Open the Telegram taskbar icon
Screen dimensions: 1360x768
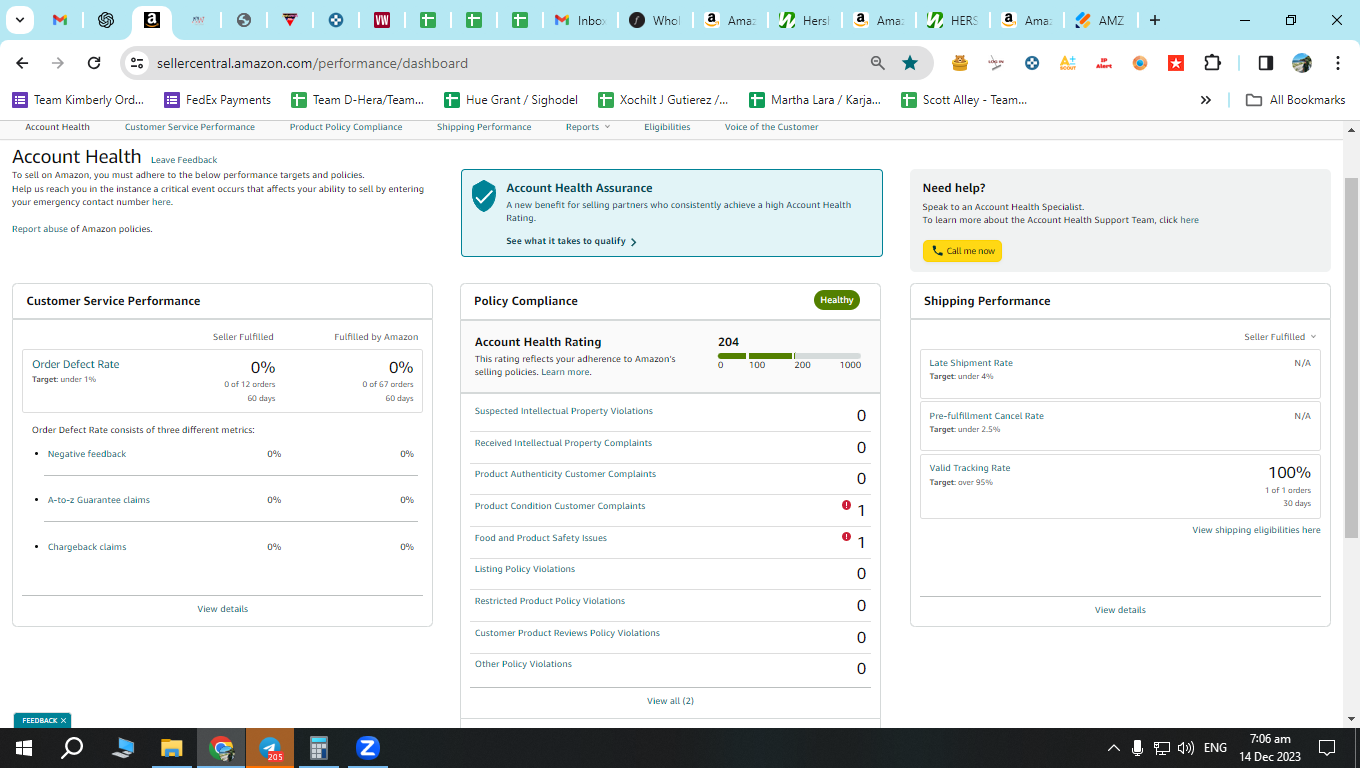click(x=270, y=748)
